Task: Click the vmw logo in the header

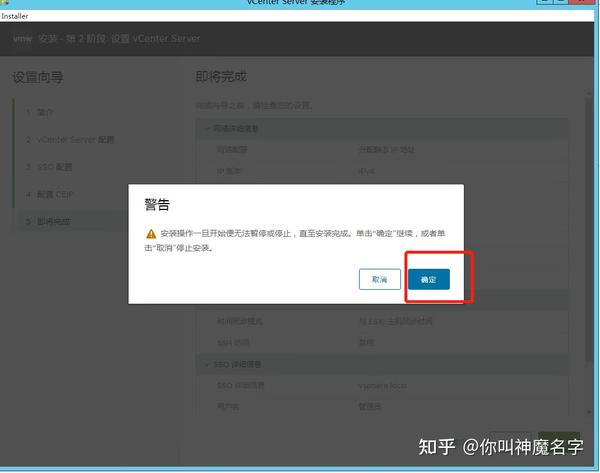Action: 23,39
